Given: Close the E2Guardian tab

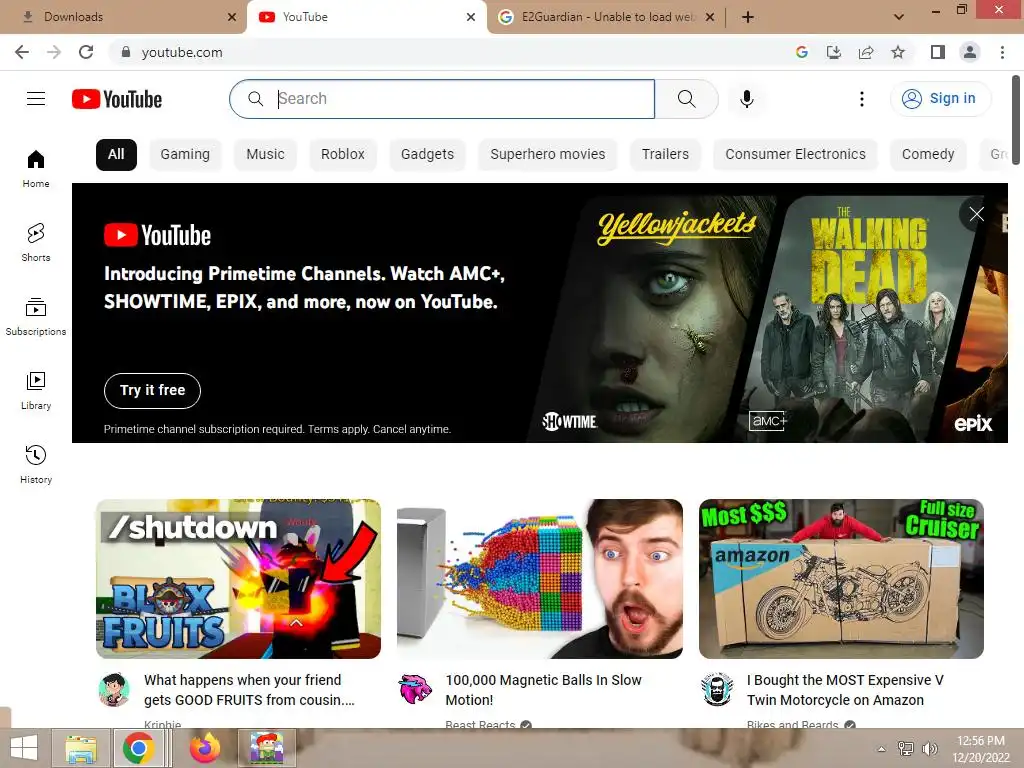Looking at the screenshot, I should click(x=710, y=17).
